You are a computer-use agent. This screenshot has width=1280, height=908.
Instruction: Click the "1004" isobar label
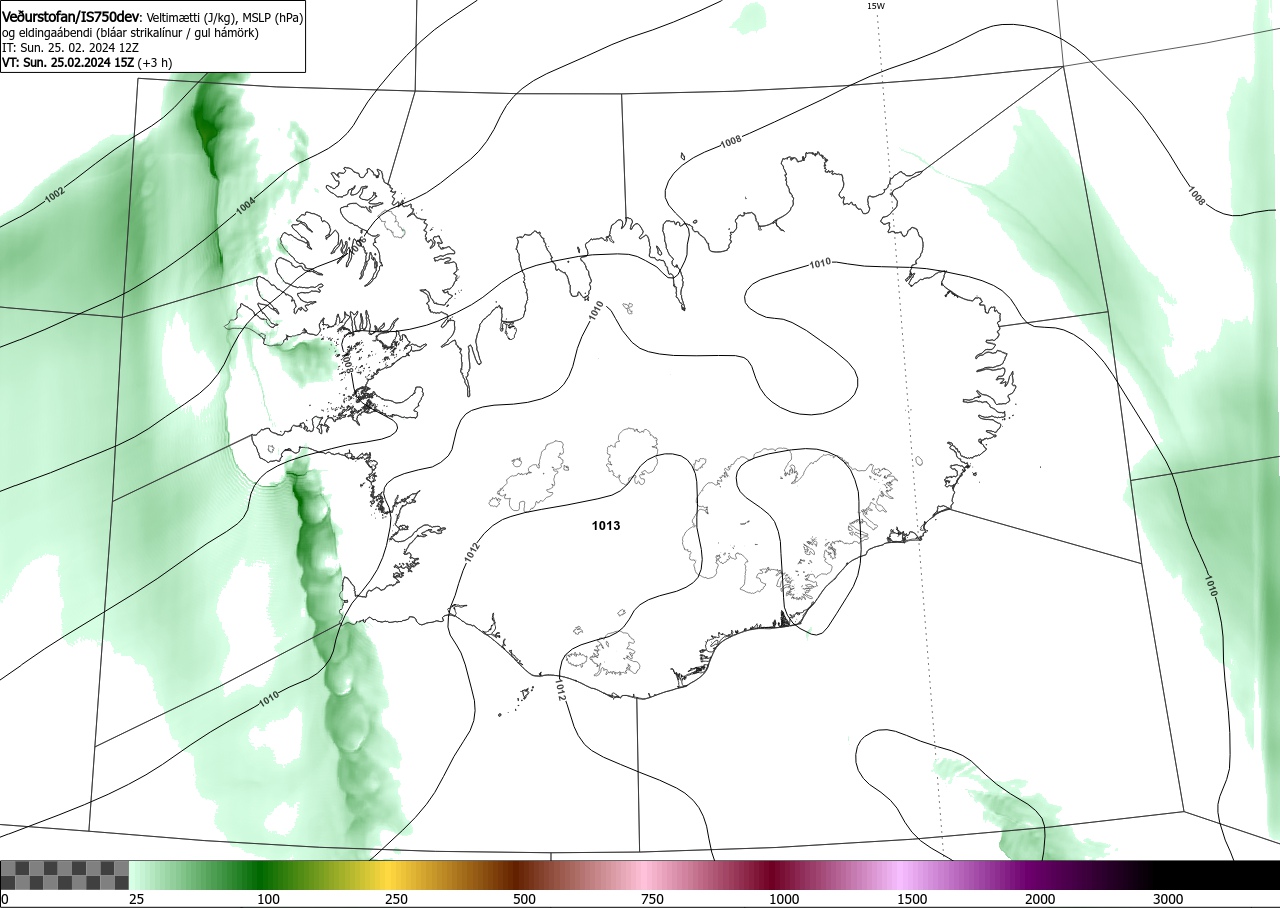[245, 205]
